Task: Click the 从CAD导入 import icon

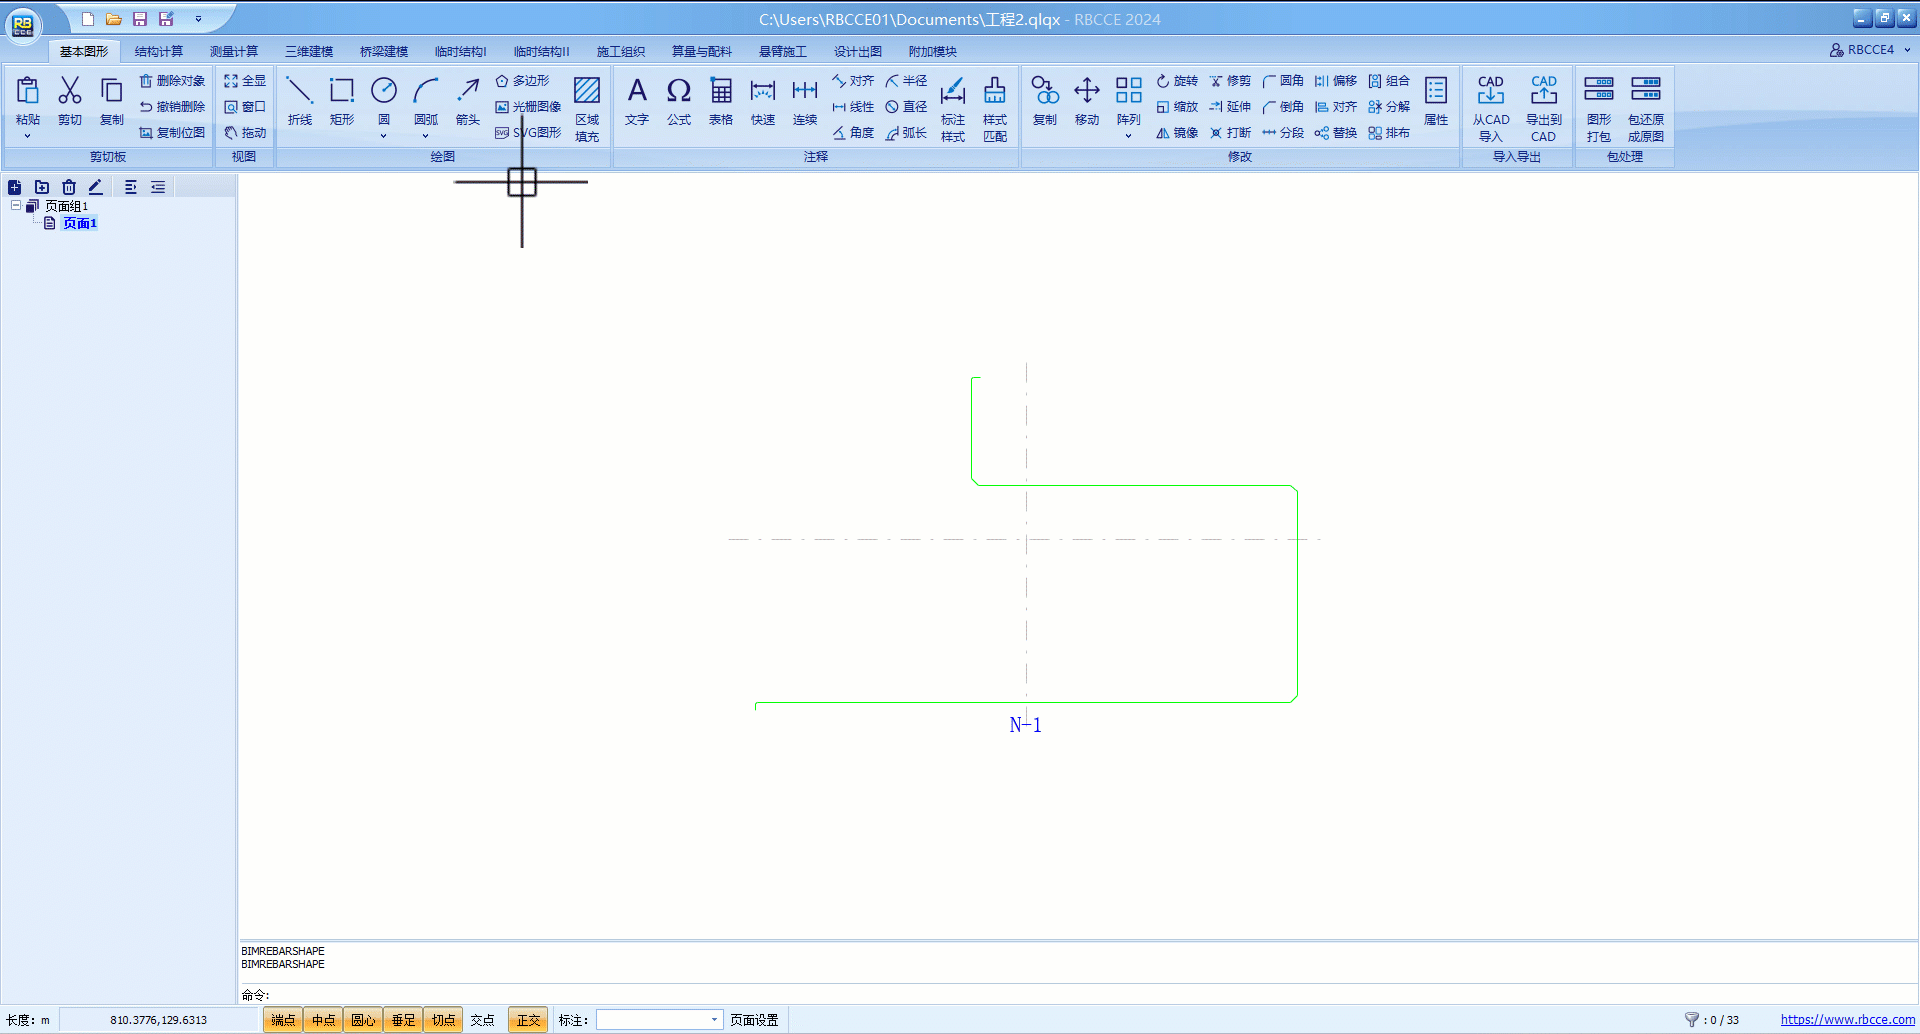Action: [1490, 108]
